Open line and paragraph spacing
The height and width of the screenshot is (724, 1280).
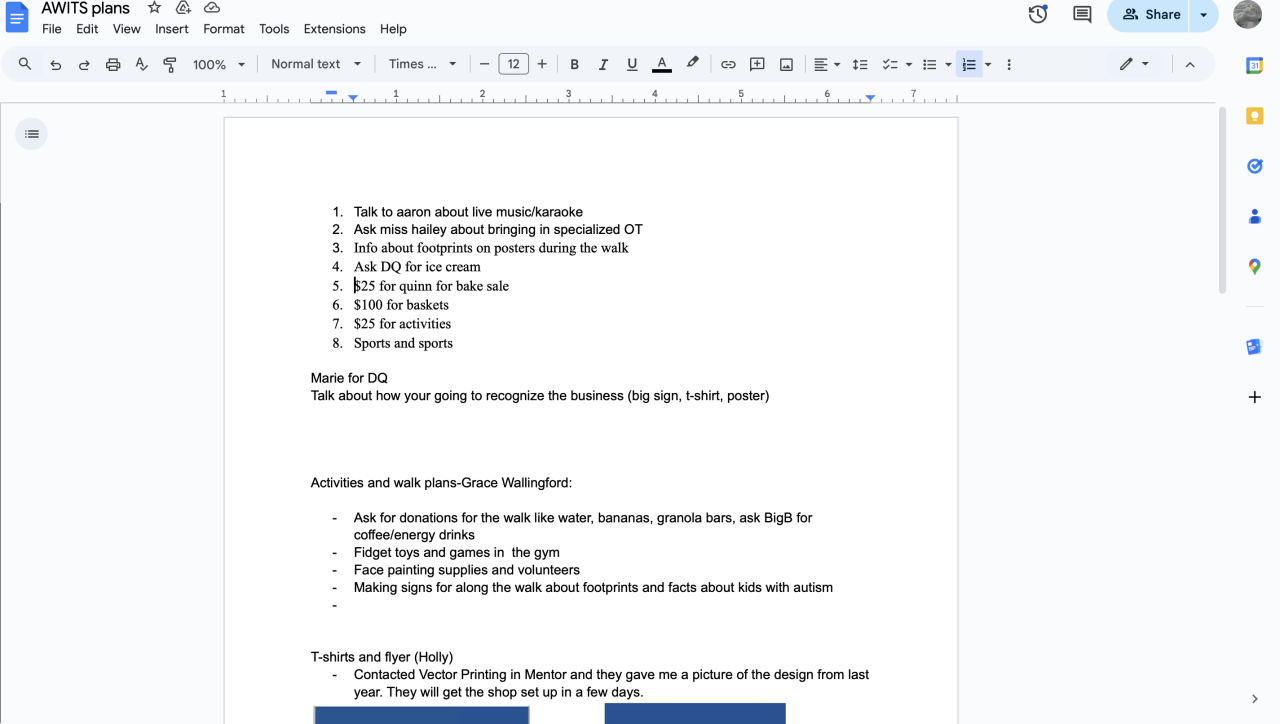click(x=859, y=64)
